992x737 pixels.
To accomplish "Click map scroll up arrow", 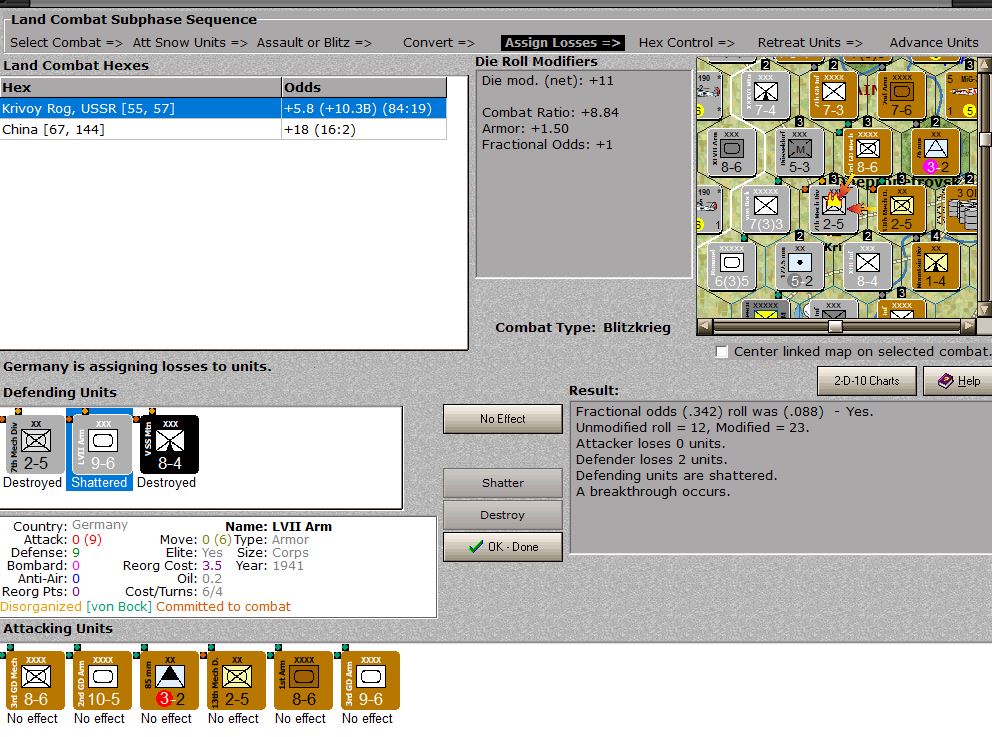I will click(x=985, y=65).
